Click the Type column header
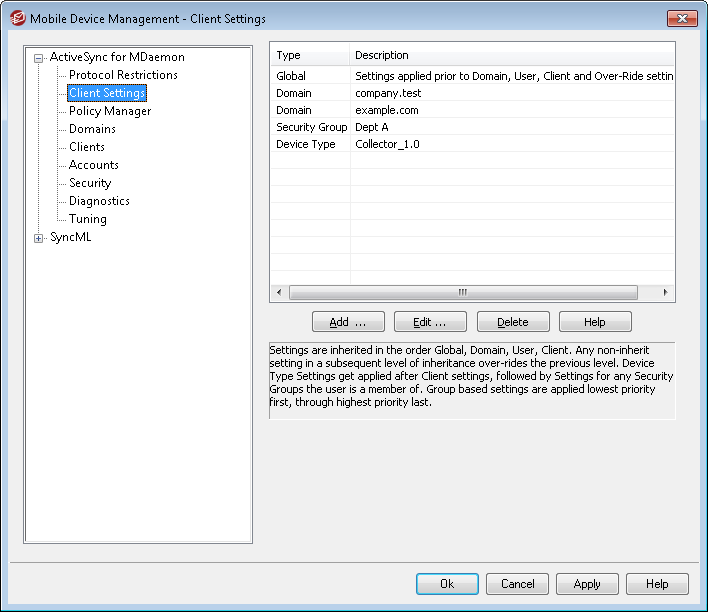Viewport: 708px width, 612px height. coord(310,55)
